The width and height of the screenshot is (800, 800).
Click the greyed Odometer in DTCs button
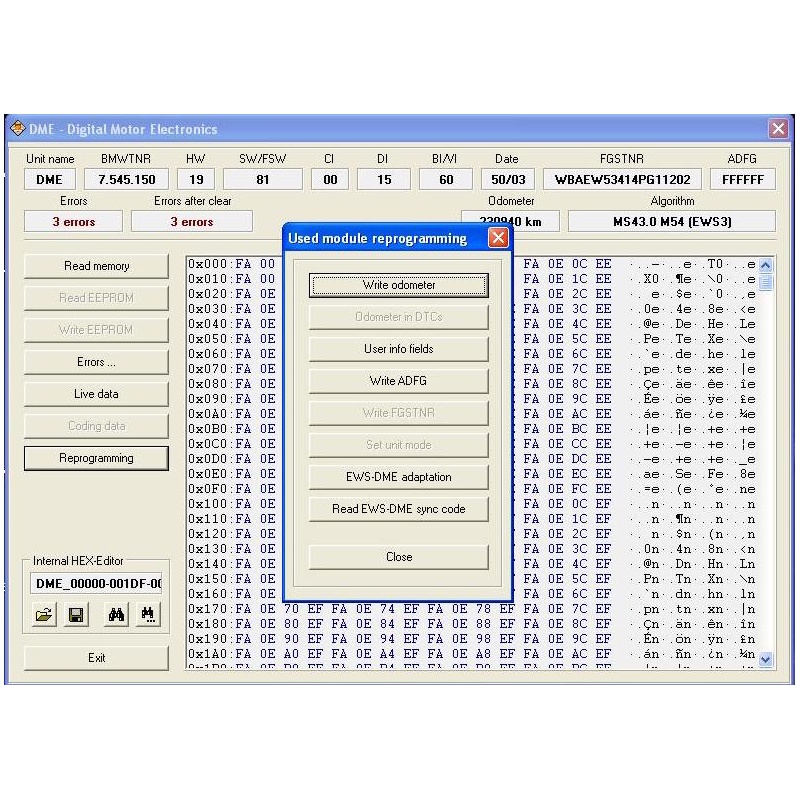398,317
